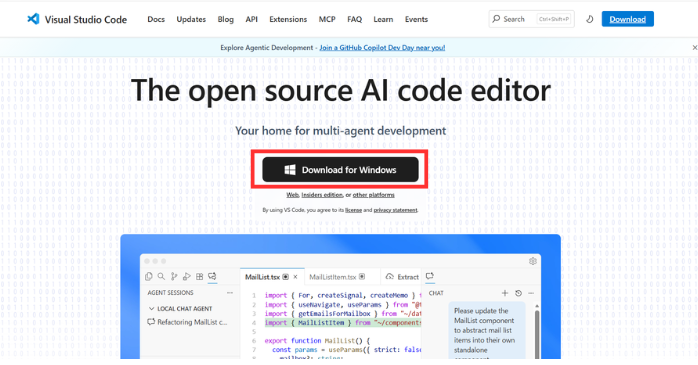Open Source Control icon in editor preview
698x365 pixels.
174,276
